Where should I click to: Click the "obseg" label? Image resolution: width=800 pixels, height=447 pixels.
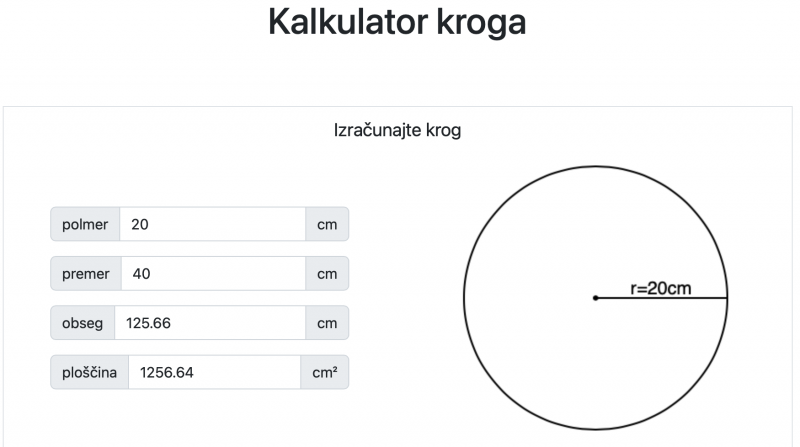click(83, 323)
